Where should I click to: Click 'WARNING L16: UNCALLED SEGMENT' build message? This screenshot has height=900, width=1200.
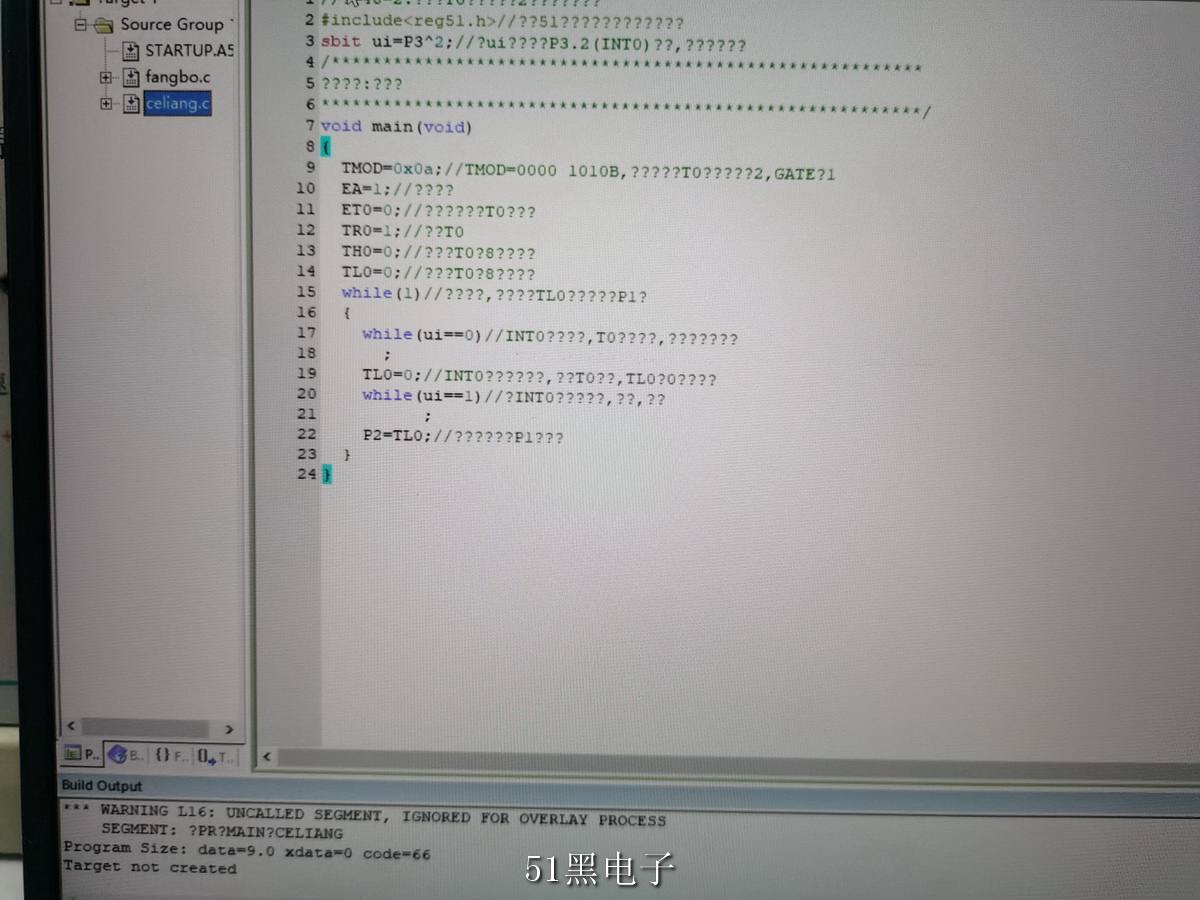(363, 816)
